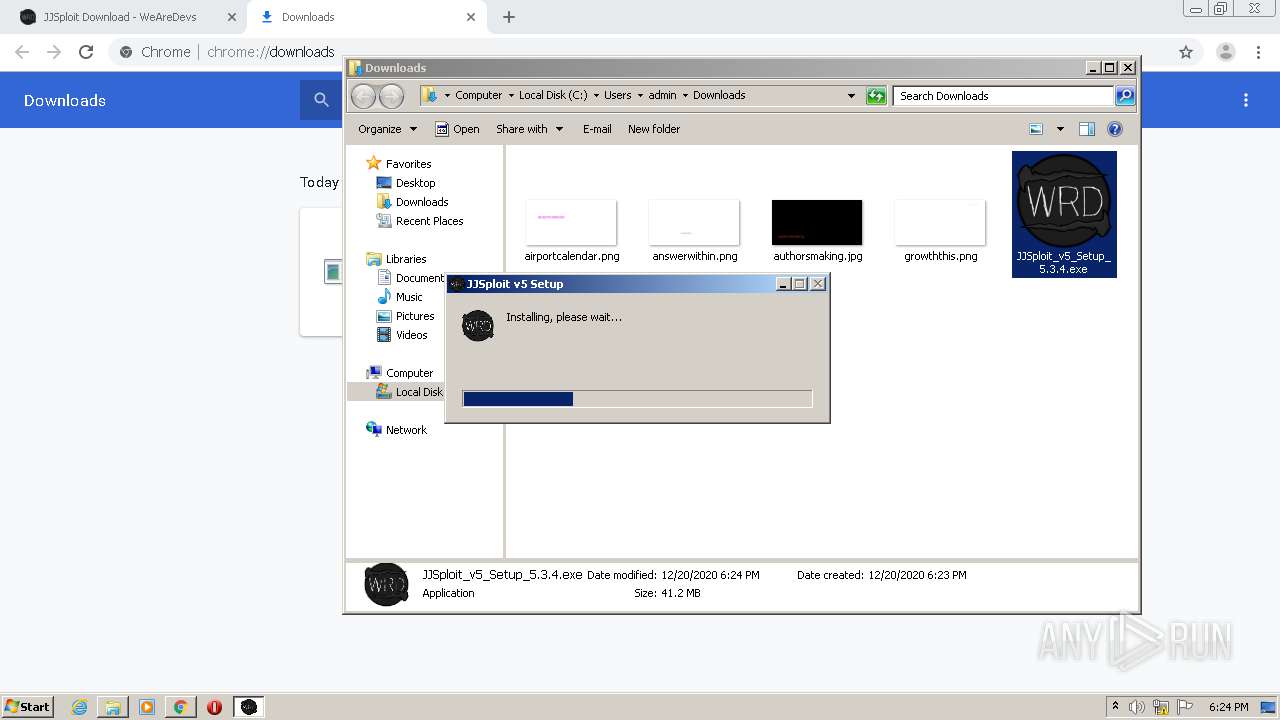Open Downloads page three-dot menu
Image resolution: width=1280 pixels, height=720 pixels.
(1246, 100)
